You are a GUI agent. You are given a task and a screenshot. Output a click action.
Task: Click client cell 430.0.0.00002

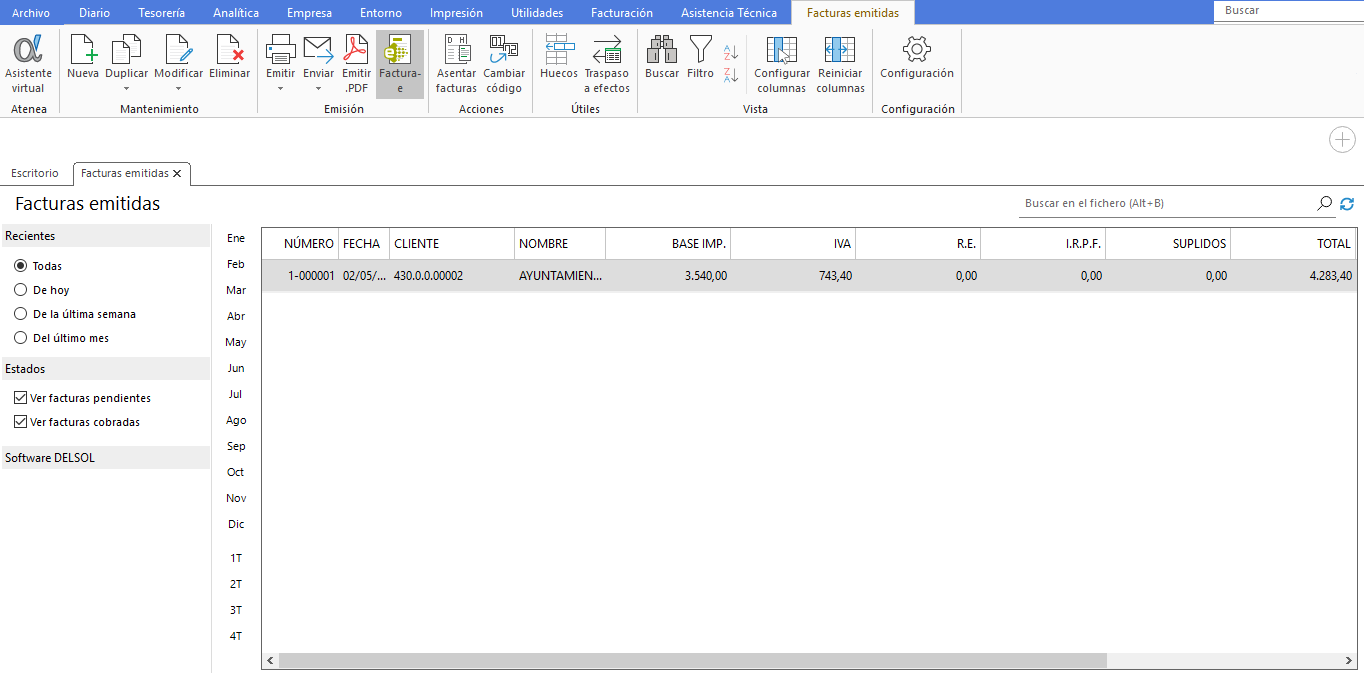pos(452,276)
